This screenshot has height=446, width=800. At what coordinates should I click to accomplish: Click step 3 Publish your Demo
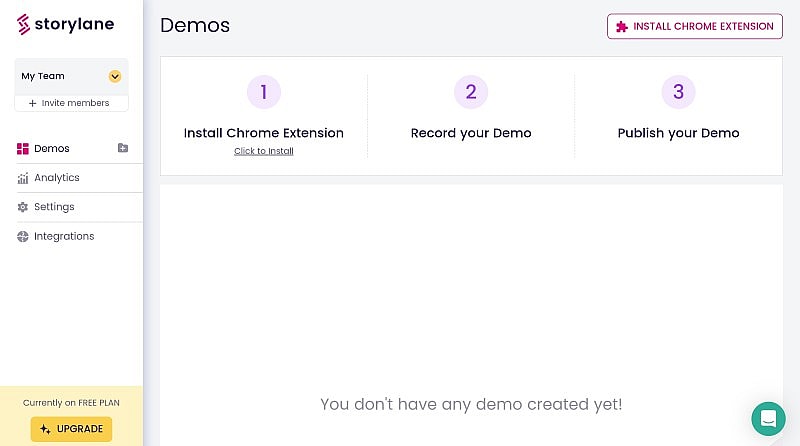tap(678, 133)
